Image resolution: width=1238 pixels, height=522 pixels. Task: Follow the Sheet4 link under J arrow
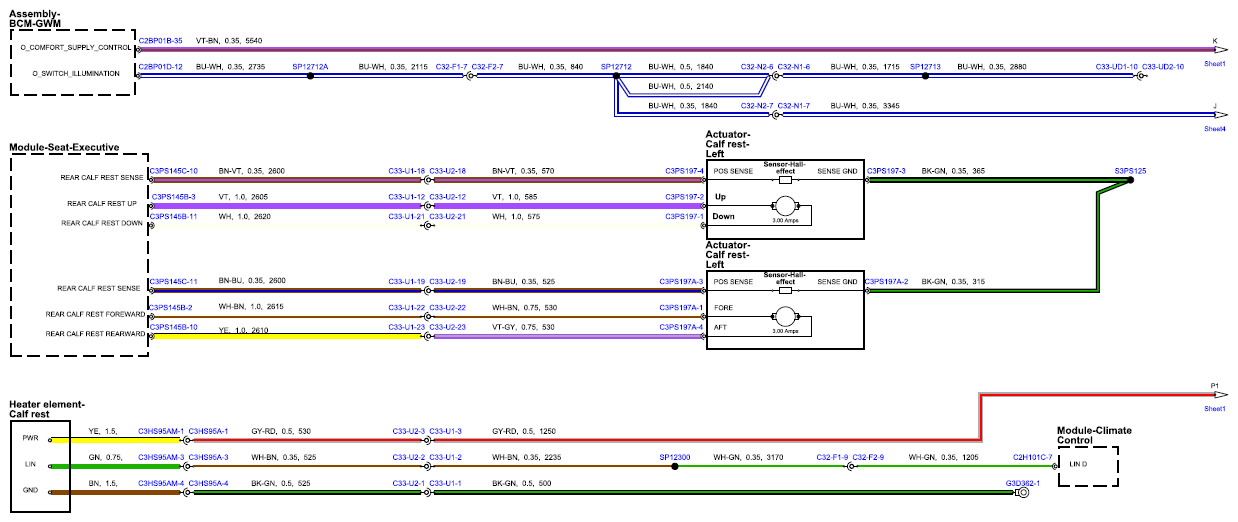pyautogui.click(x=1215, y=129)
